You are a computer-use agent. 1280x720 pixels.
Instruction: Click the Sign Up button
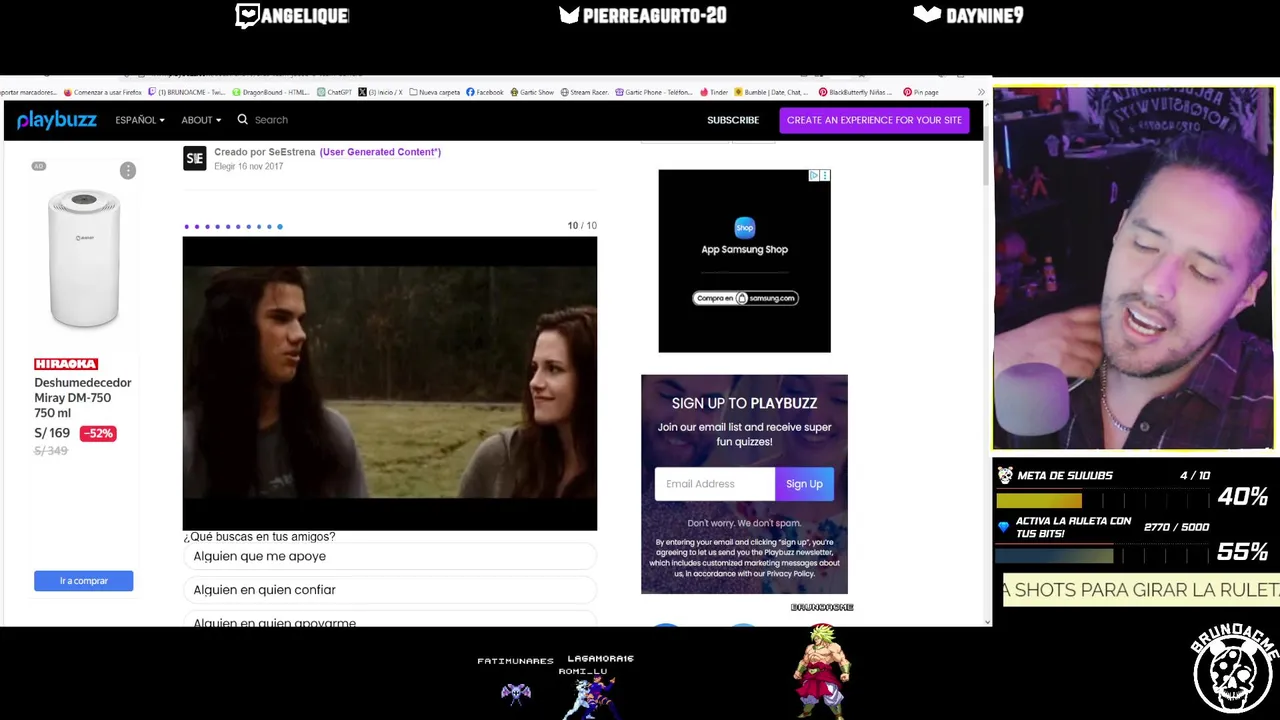coord(804,484)
